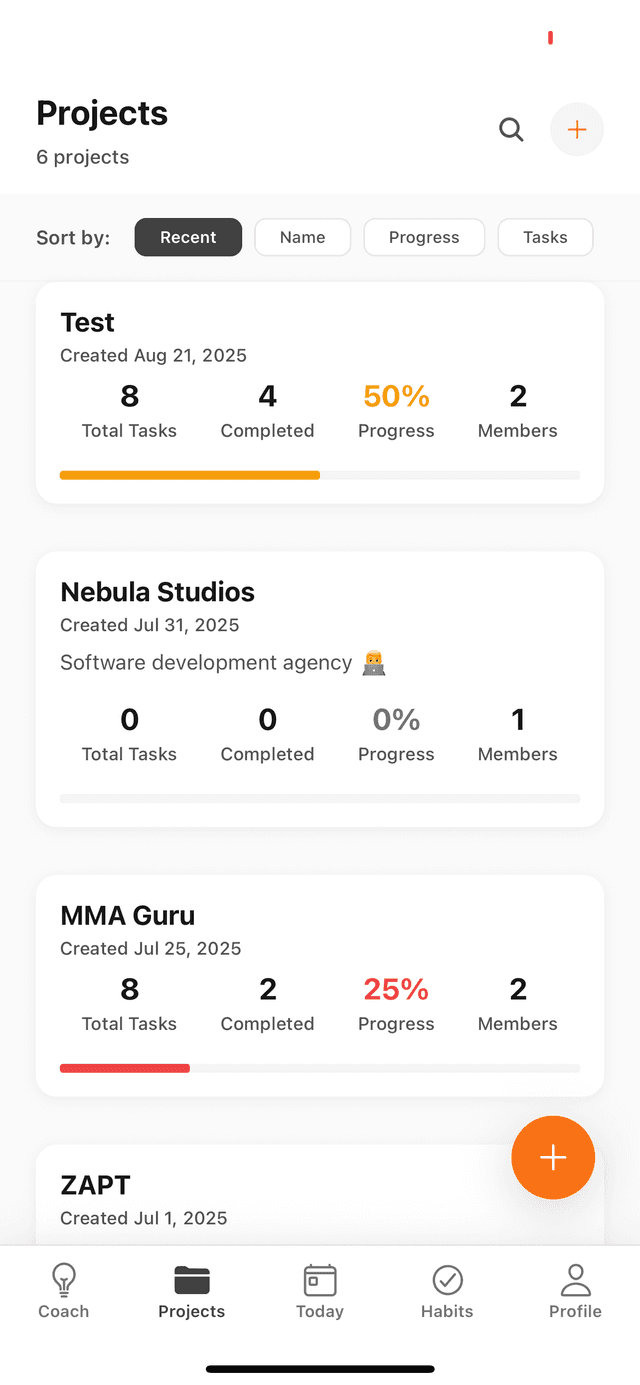Image resolution: width=640 pixels, height=1385 pixels.
Task: Tap the Nebula Studios description text
Action: [x=207, y=662]
